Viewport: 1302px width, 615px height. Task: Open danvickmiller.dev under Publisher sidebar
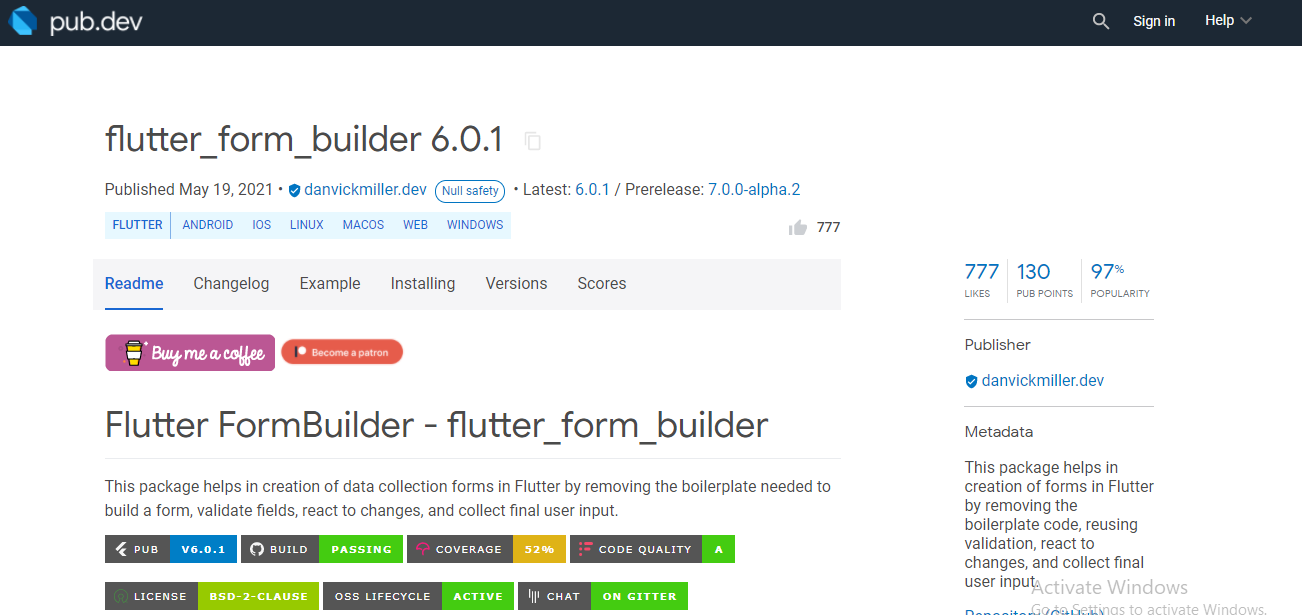pos(1042,381)
